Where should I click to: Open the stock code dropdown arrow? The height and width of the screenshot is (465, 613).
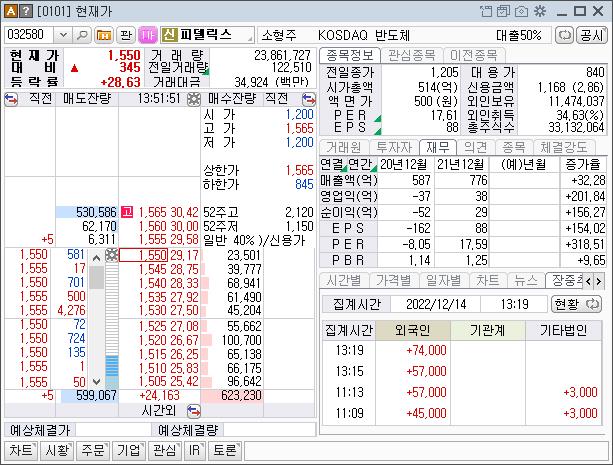point(63,35)
